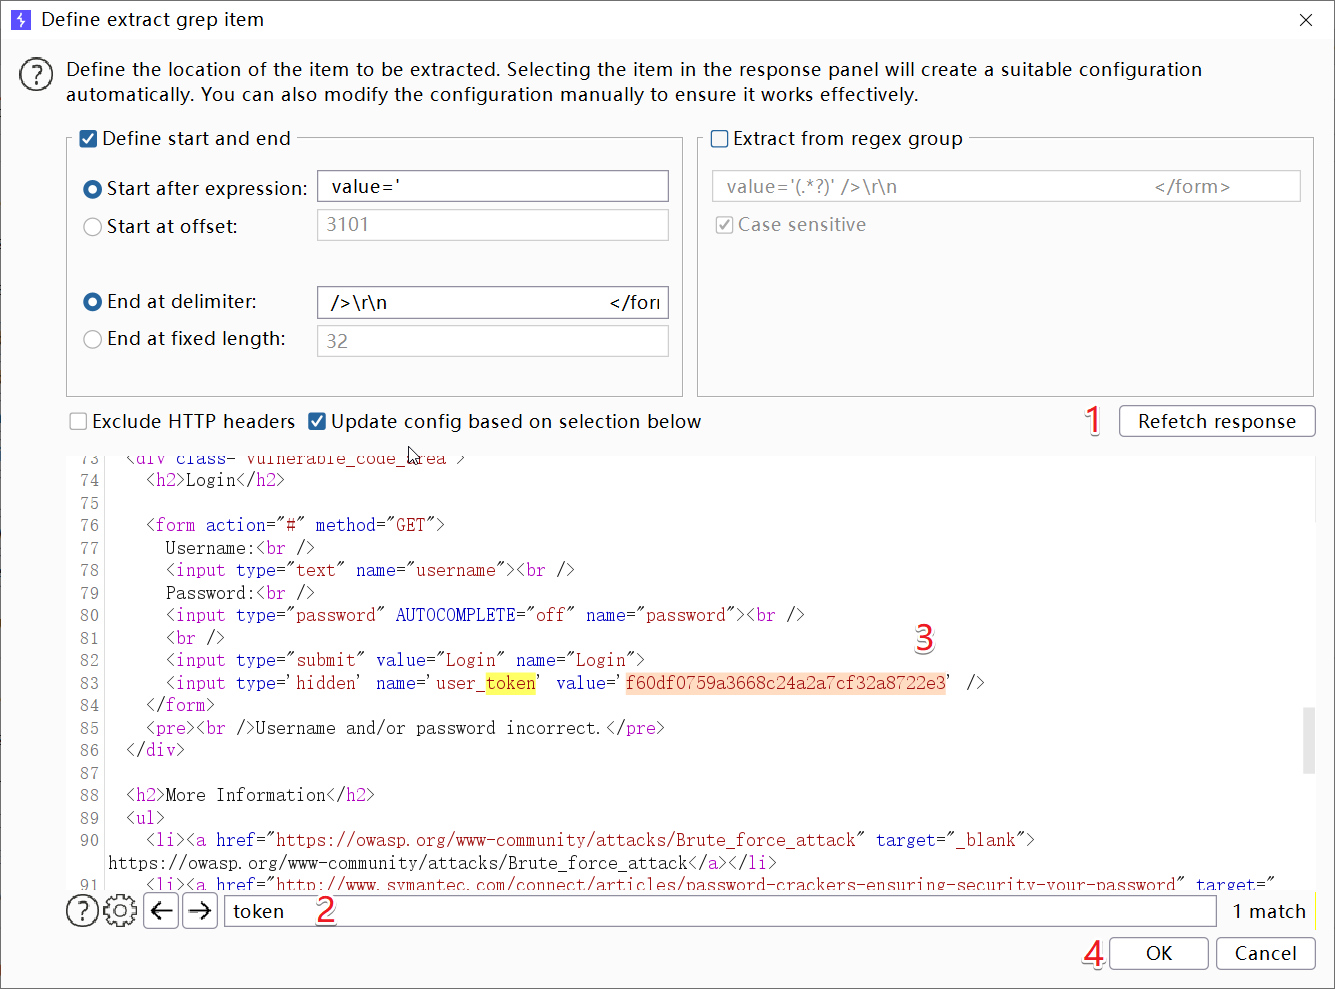Click the 1 match status label
Screen dimensions: 1335x989
pyautogui.click(x=1269, y=911)
